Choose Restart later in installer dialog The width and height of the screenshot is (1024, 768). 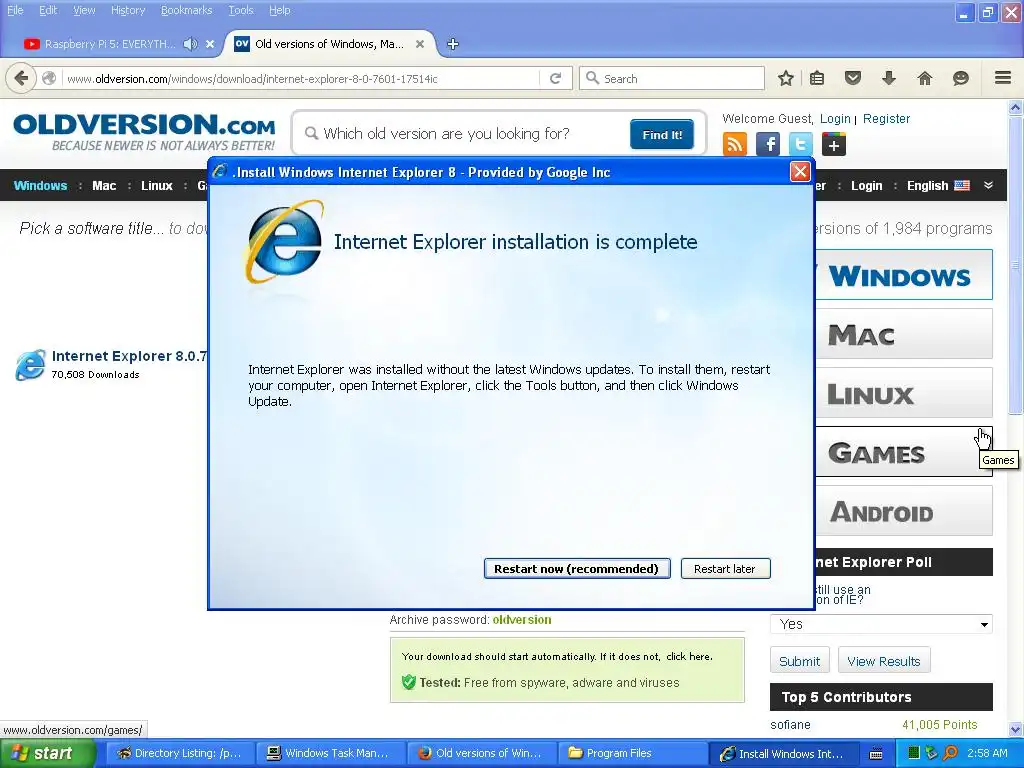pyautogui.click(x=725, y=568)
